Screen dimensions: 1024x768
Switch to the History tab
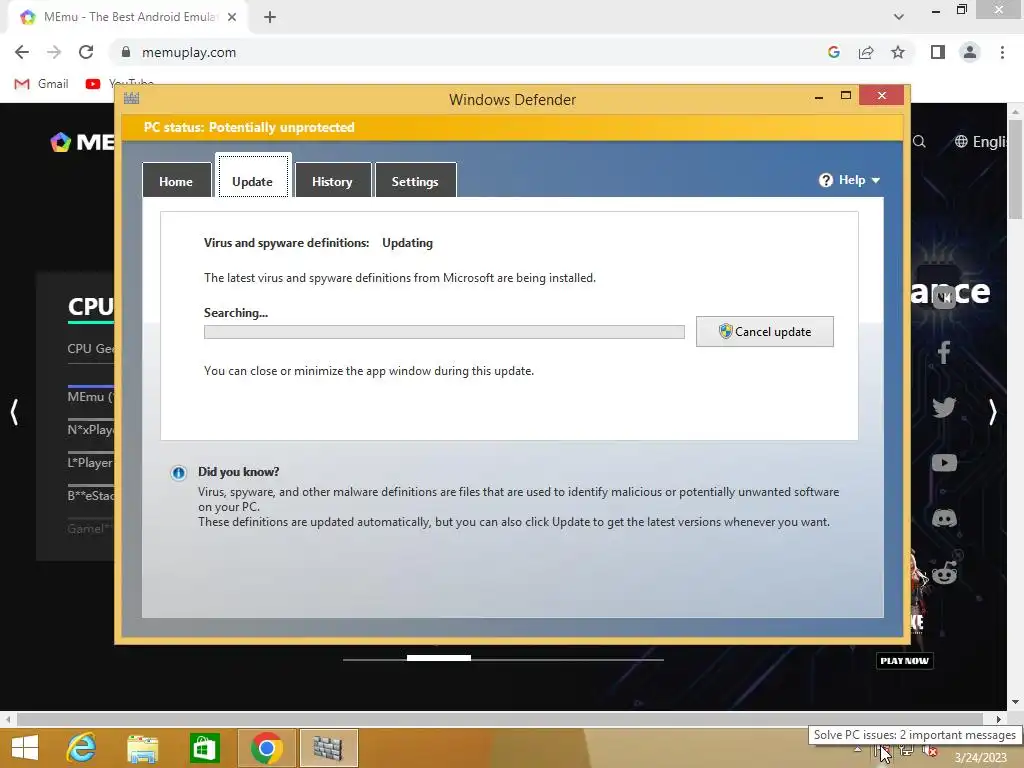332,181
